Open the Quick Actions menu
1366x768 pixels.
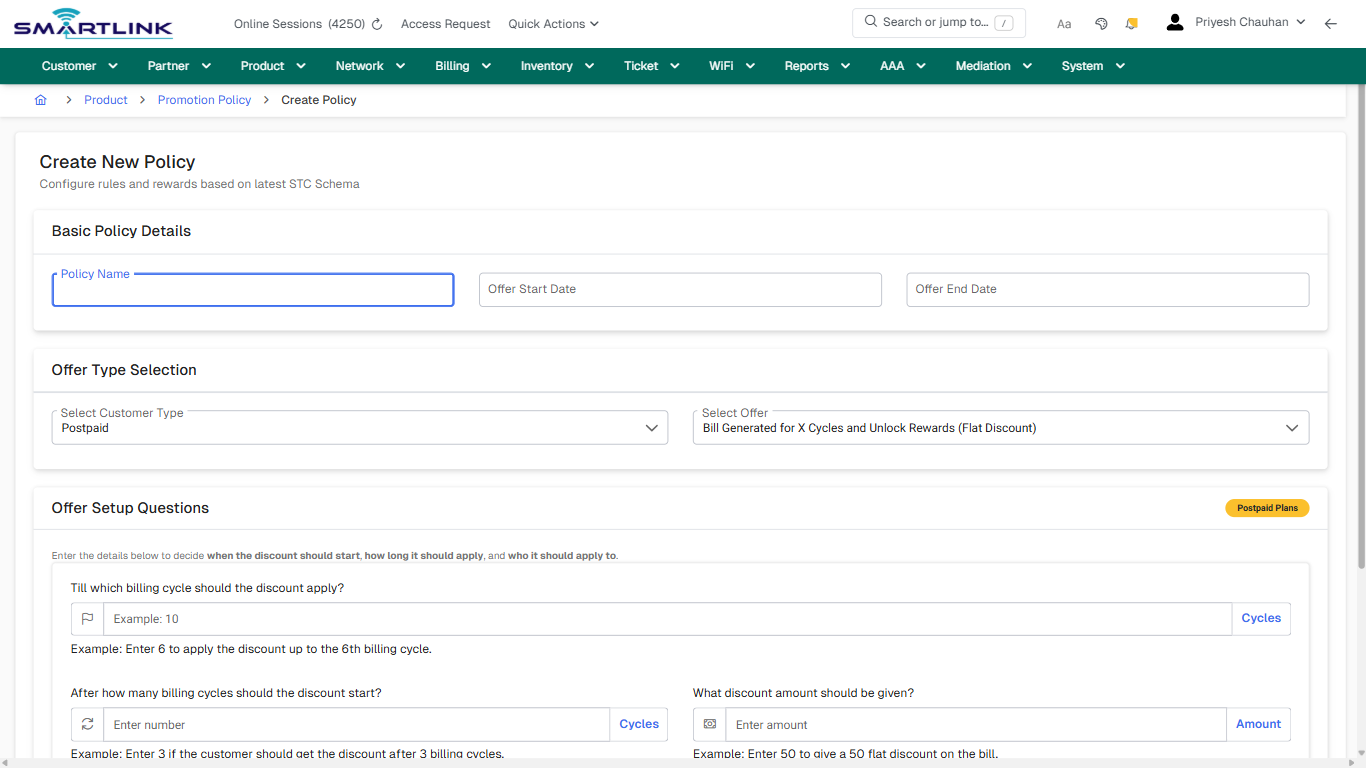point(552,23)
